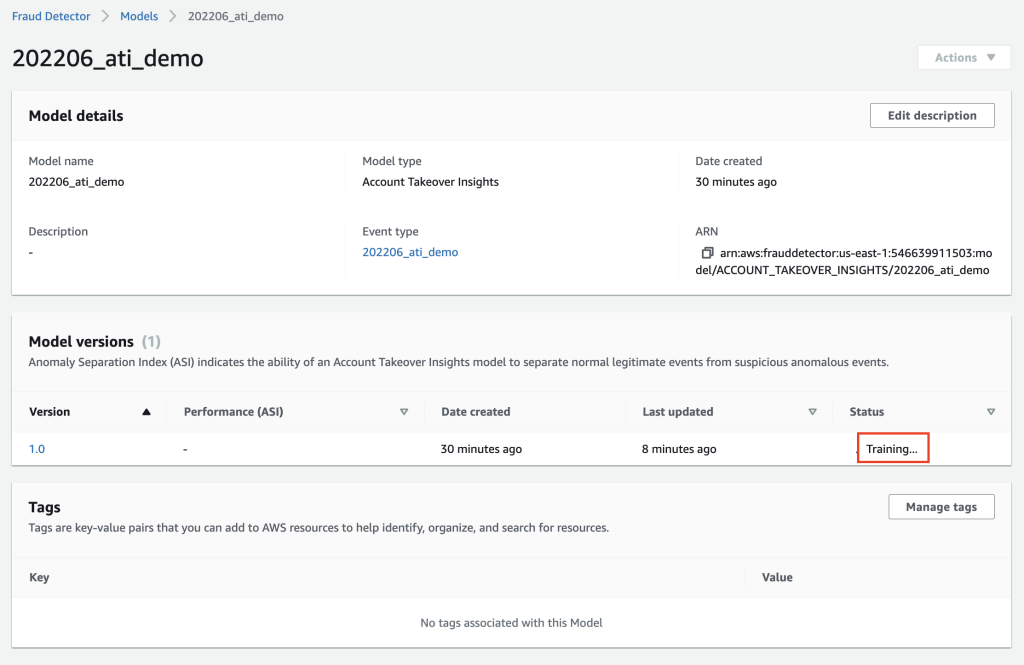This screenshot has height=665, width=1024.
Task: Sort by Performance (ASI) using its arrow
Action: click(404, 412)
